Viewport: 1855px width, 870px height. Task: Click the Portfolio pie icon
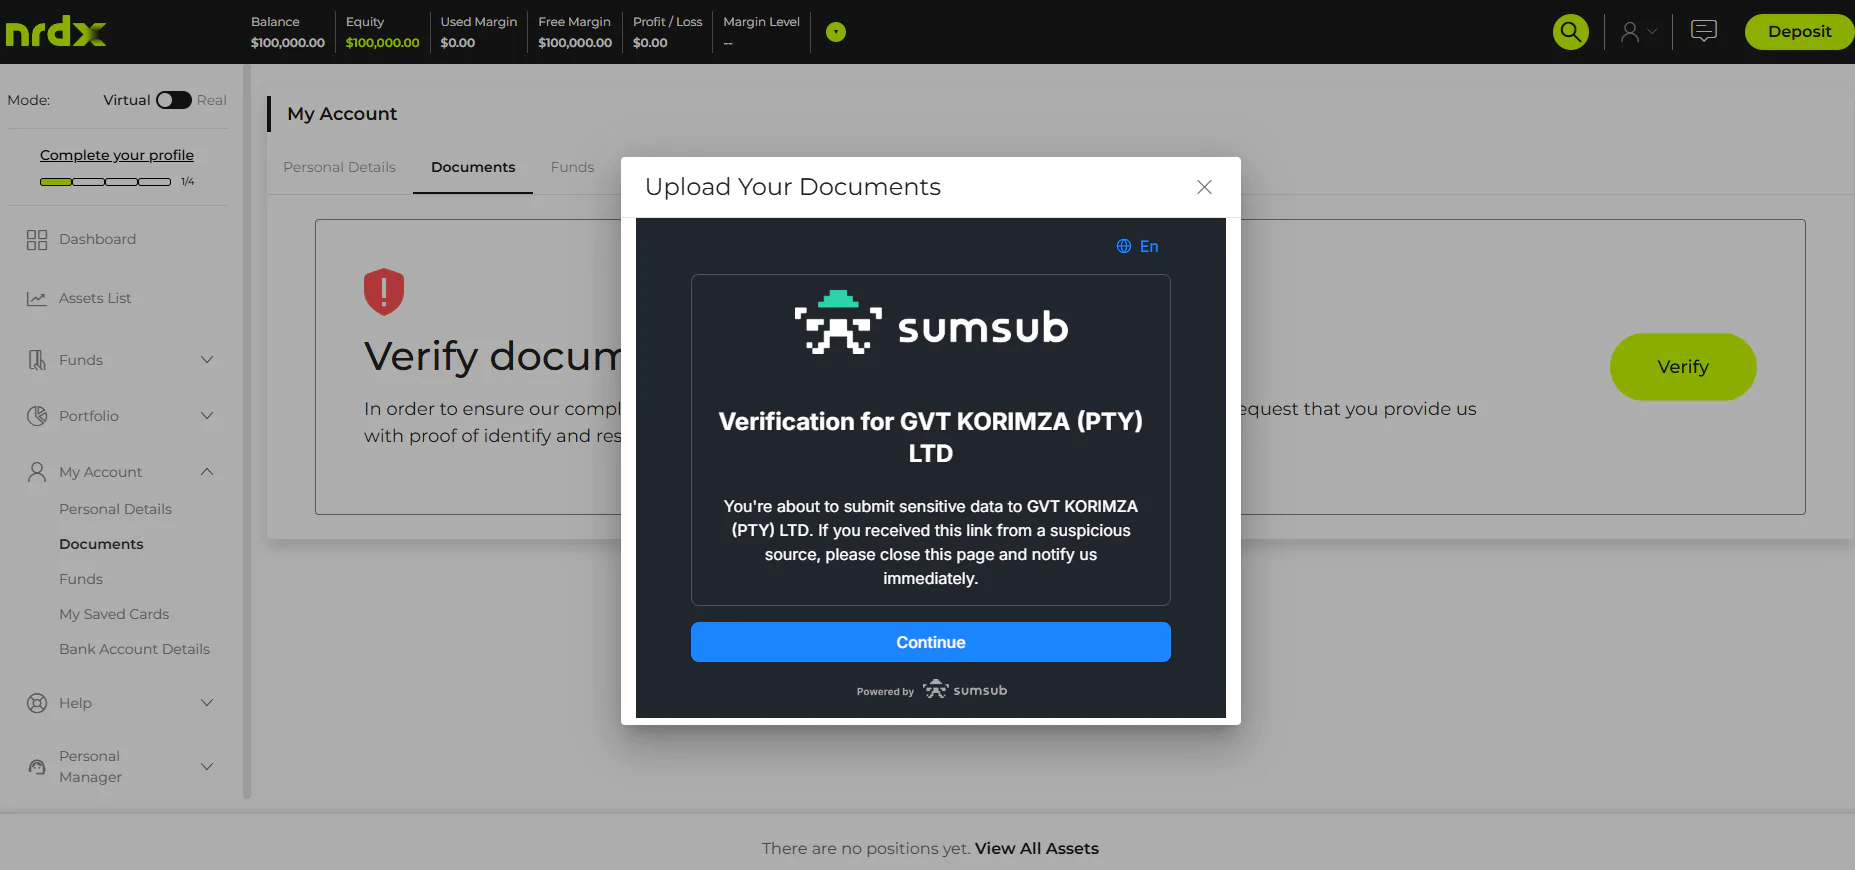pos(37,416)
